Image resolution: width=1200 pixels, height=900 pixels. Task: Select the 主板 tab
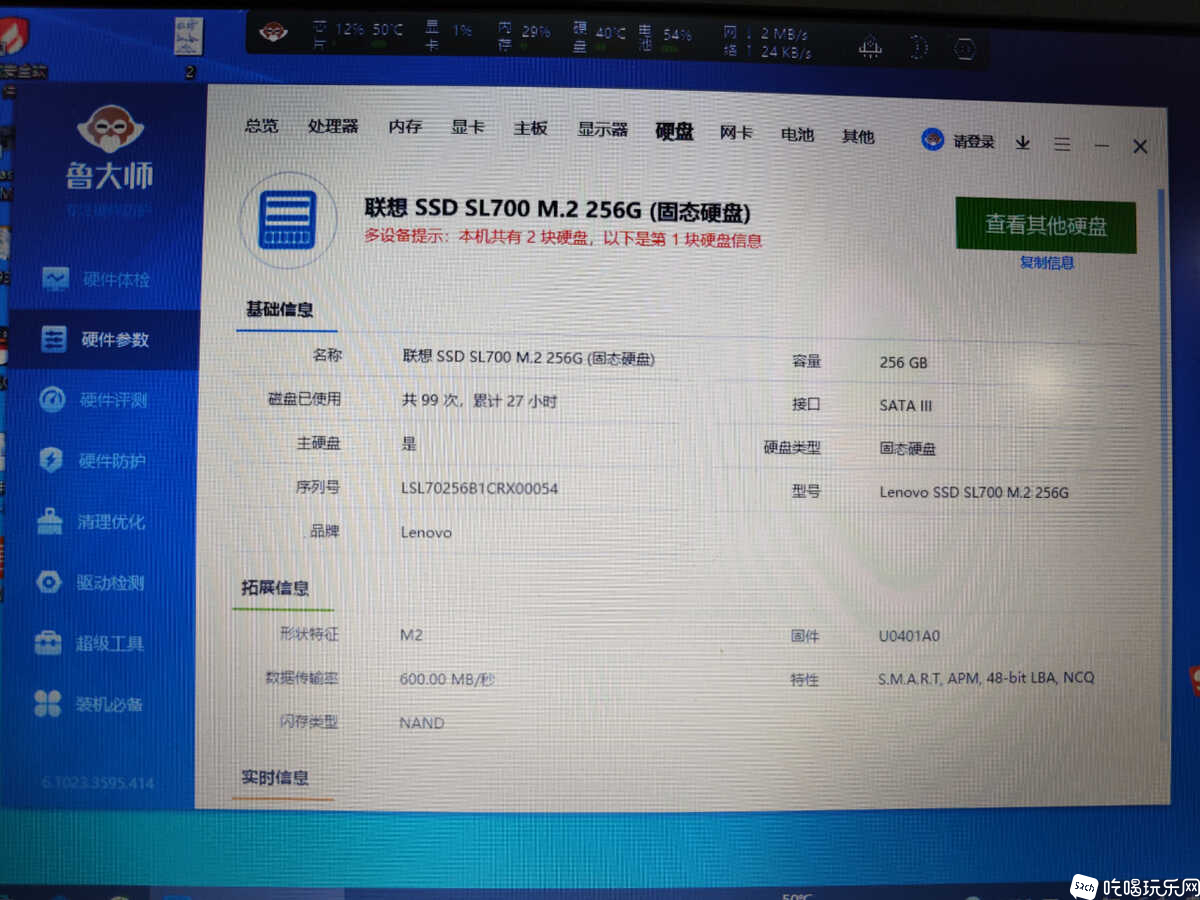tap(530, 129)
